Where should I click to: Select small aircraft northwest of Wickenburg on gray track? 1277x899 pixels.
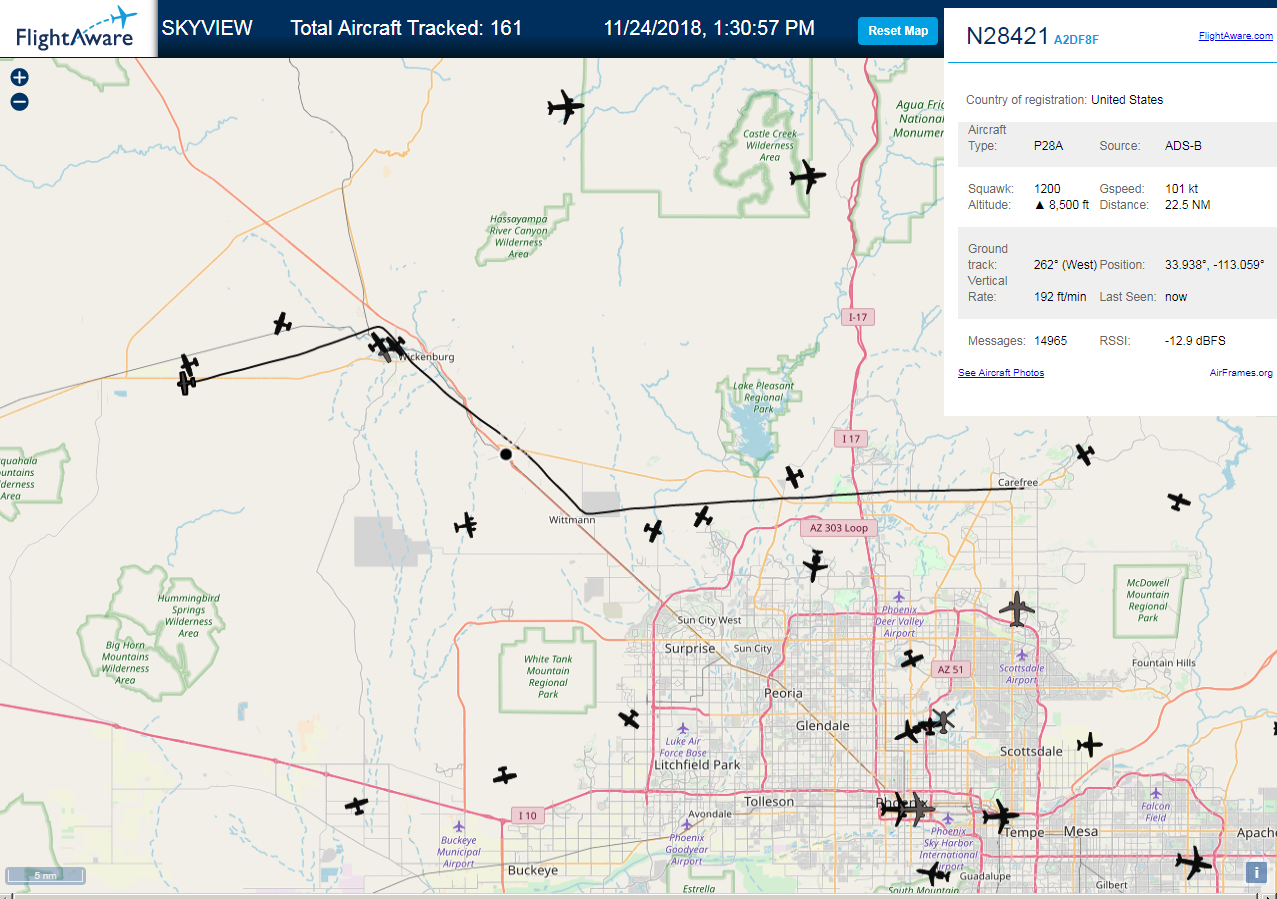tap(283, 323)
